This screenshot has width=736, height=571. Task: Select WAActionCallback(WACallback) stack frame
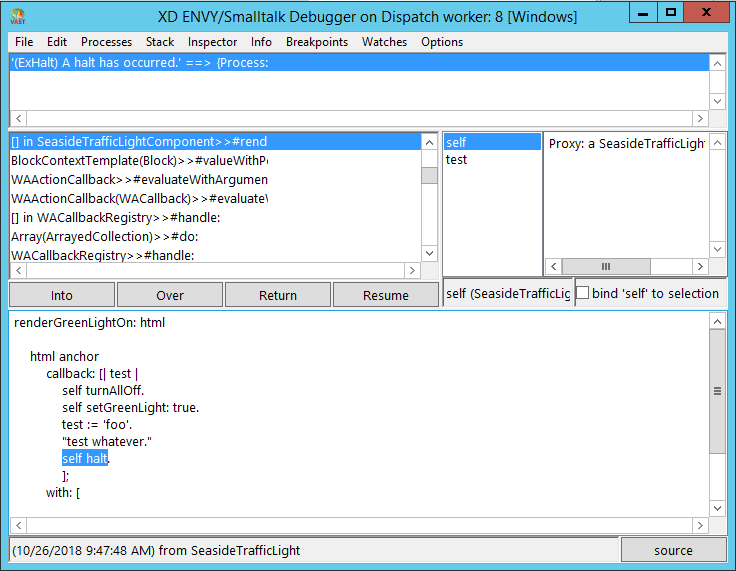pos(140,198)
